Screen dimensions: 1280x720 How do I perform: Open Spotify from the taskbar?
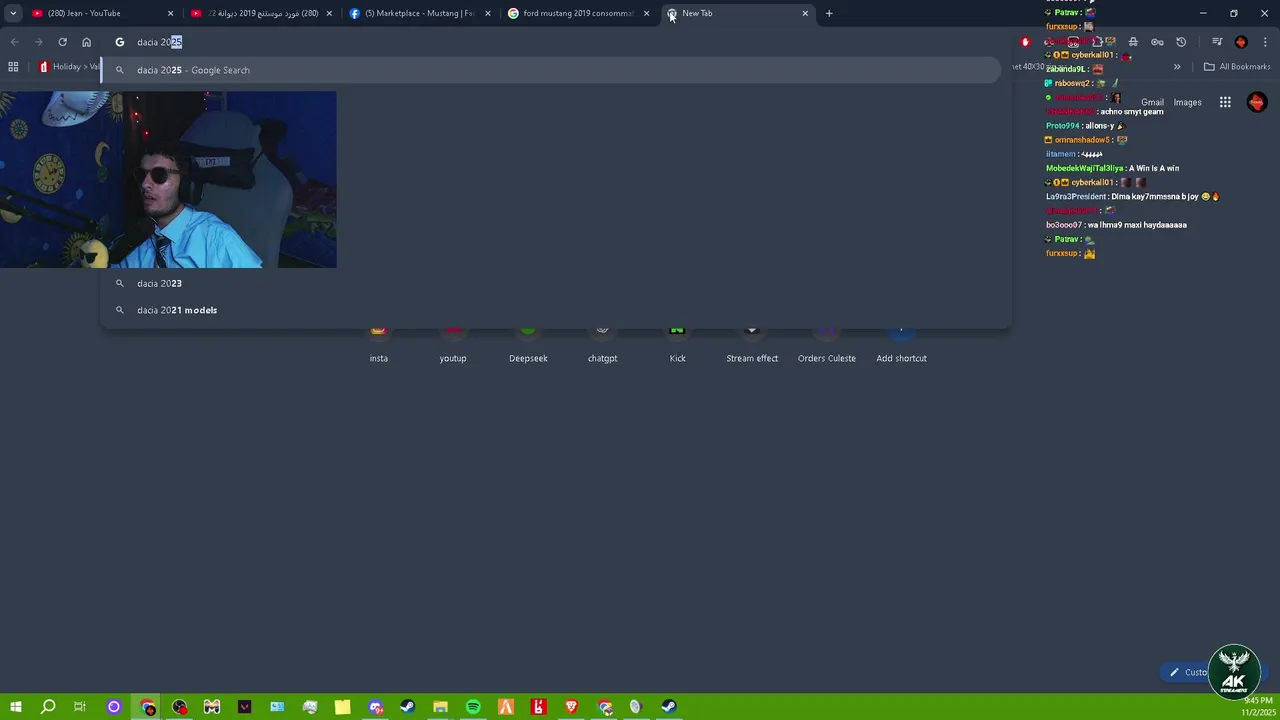473,707
